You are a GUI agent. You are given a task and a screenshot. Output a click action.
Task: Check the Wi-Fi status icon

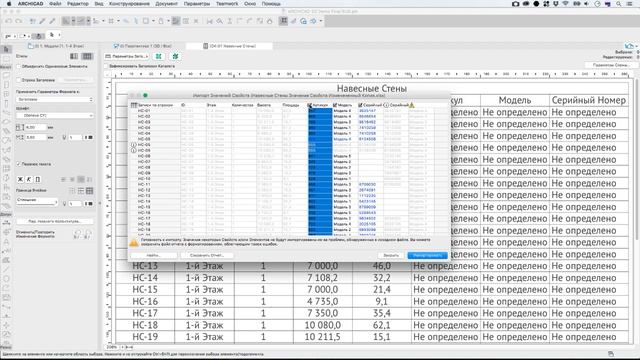pos(565,4)
